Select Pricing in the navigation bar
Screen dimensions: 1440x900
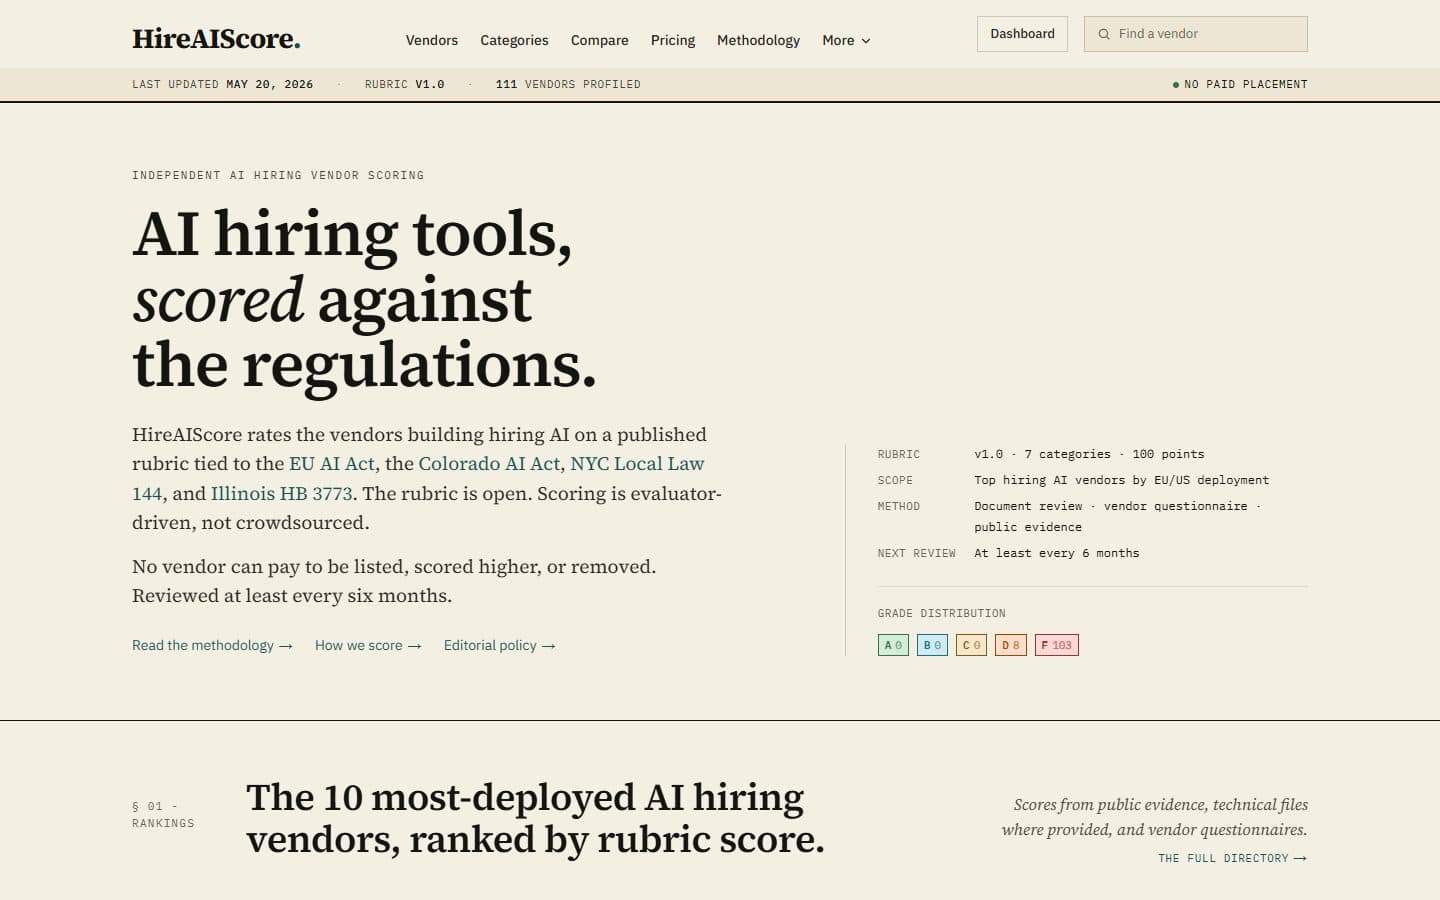click(x=673, y=40)
